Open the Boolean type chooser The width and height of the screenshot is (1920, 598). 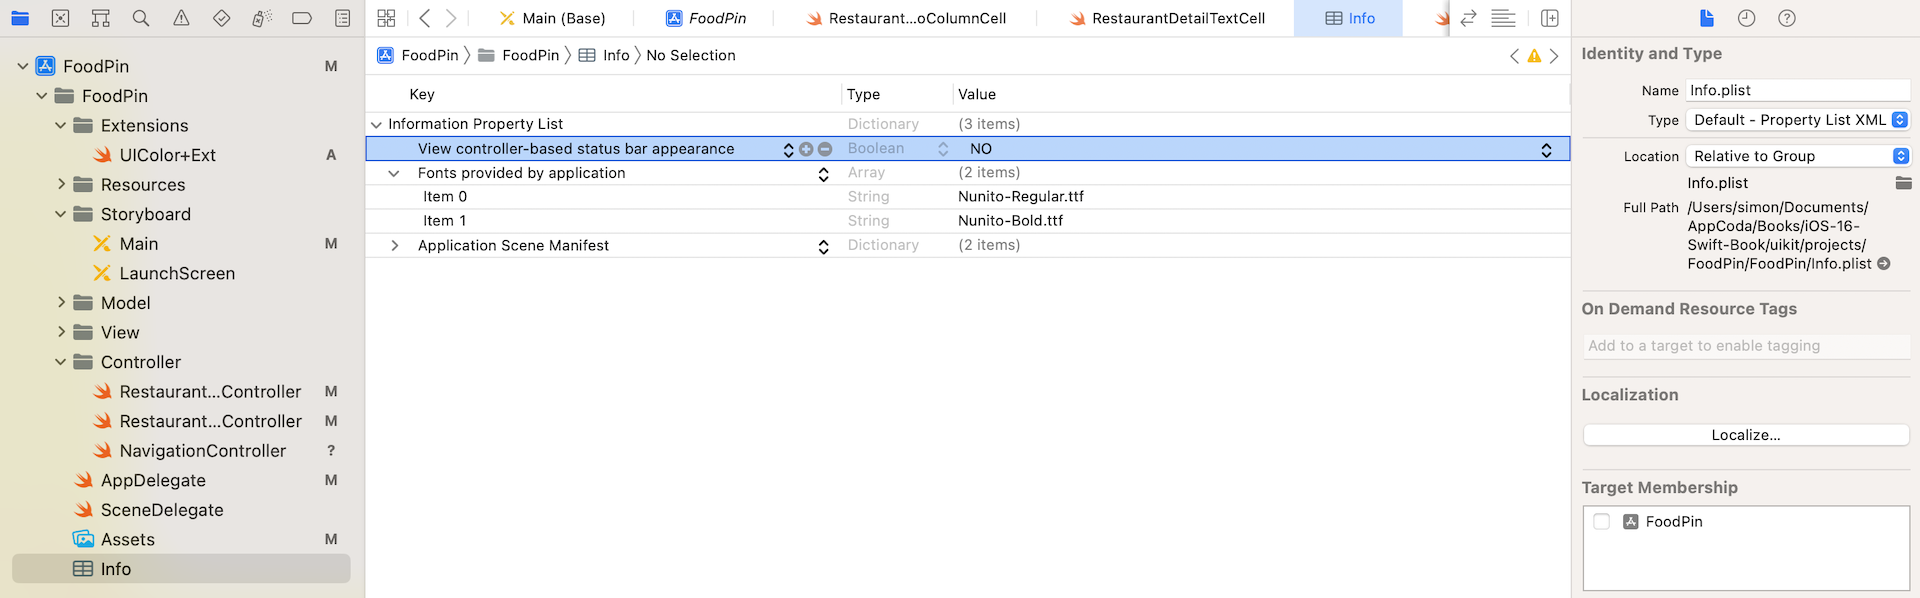(943, 149)
